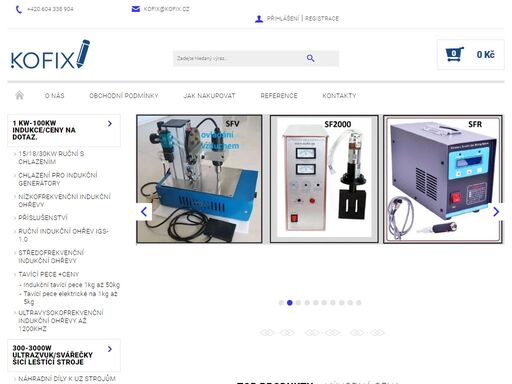This screenshot has width=512, height=384.
Task: Open Ultravysokofrekvenční indukční ohřevy category
Action: click(61, 321)
